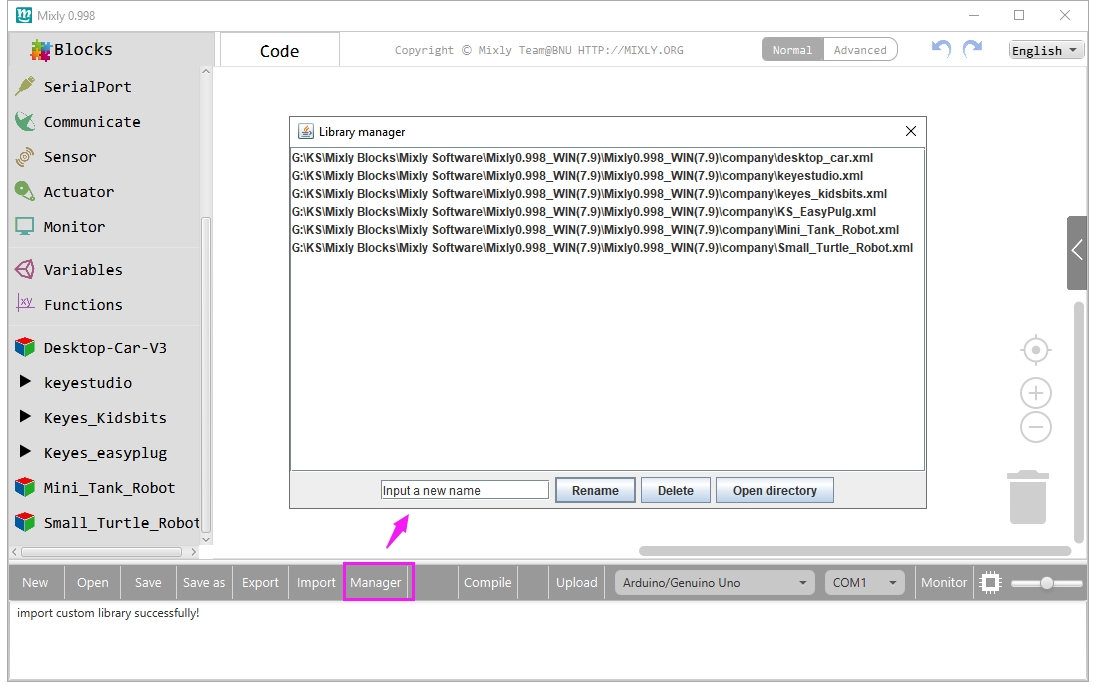This screenshot has height=689, width=1096.
Task: Click the trash can icon
Action: click(1028, 497)
